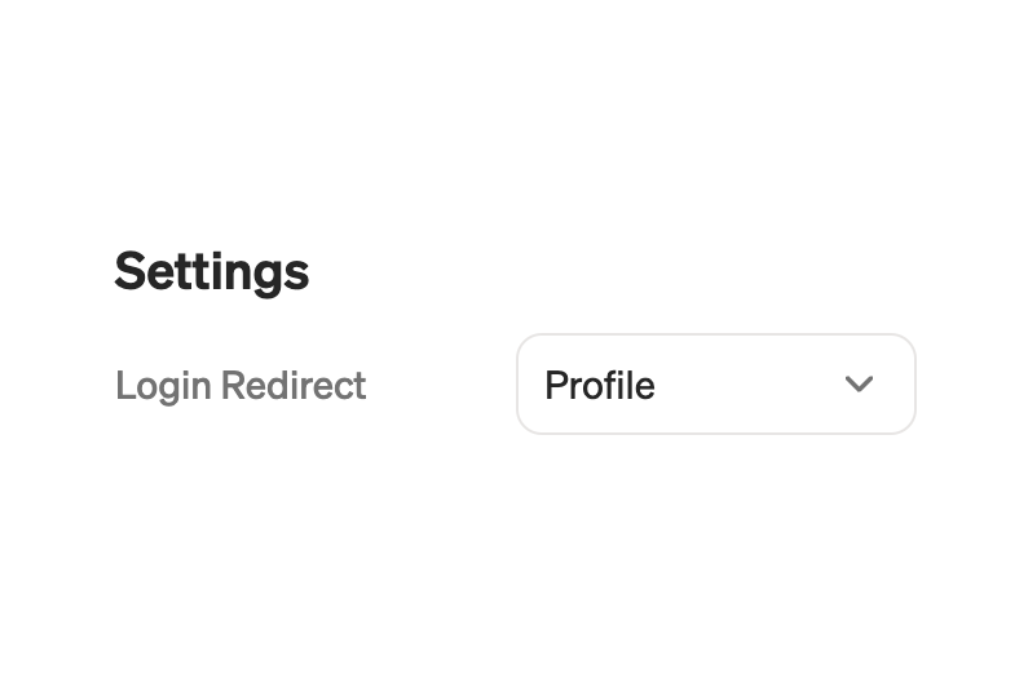Click the chevron arrow in Profile dropdown
This screenshot has width=1016, height=674.
click(x=859, y=384)
